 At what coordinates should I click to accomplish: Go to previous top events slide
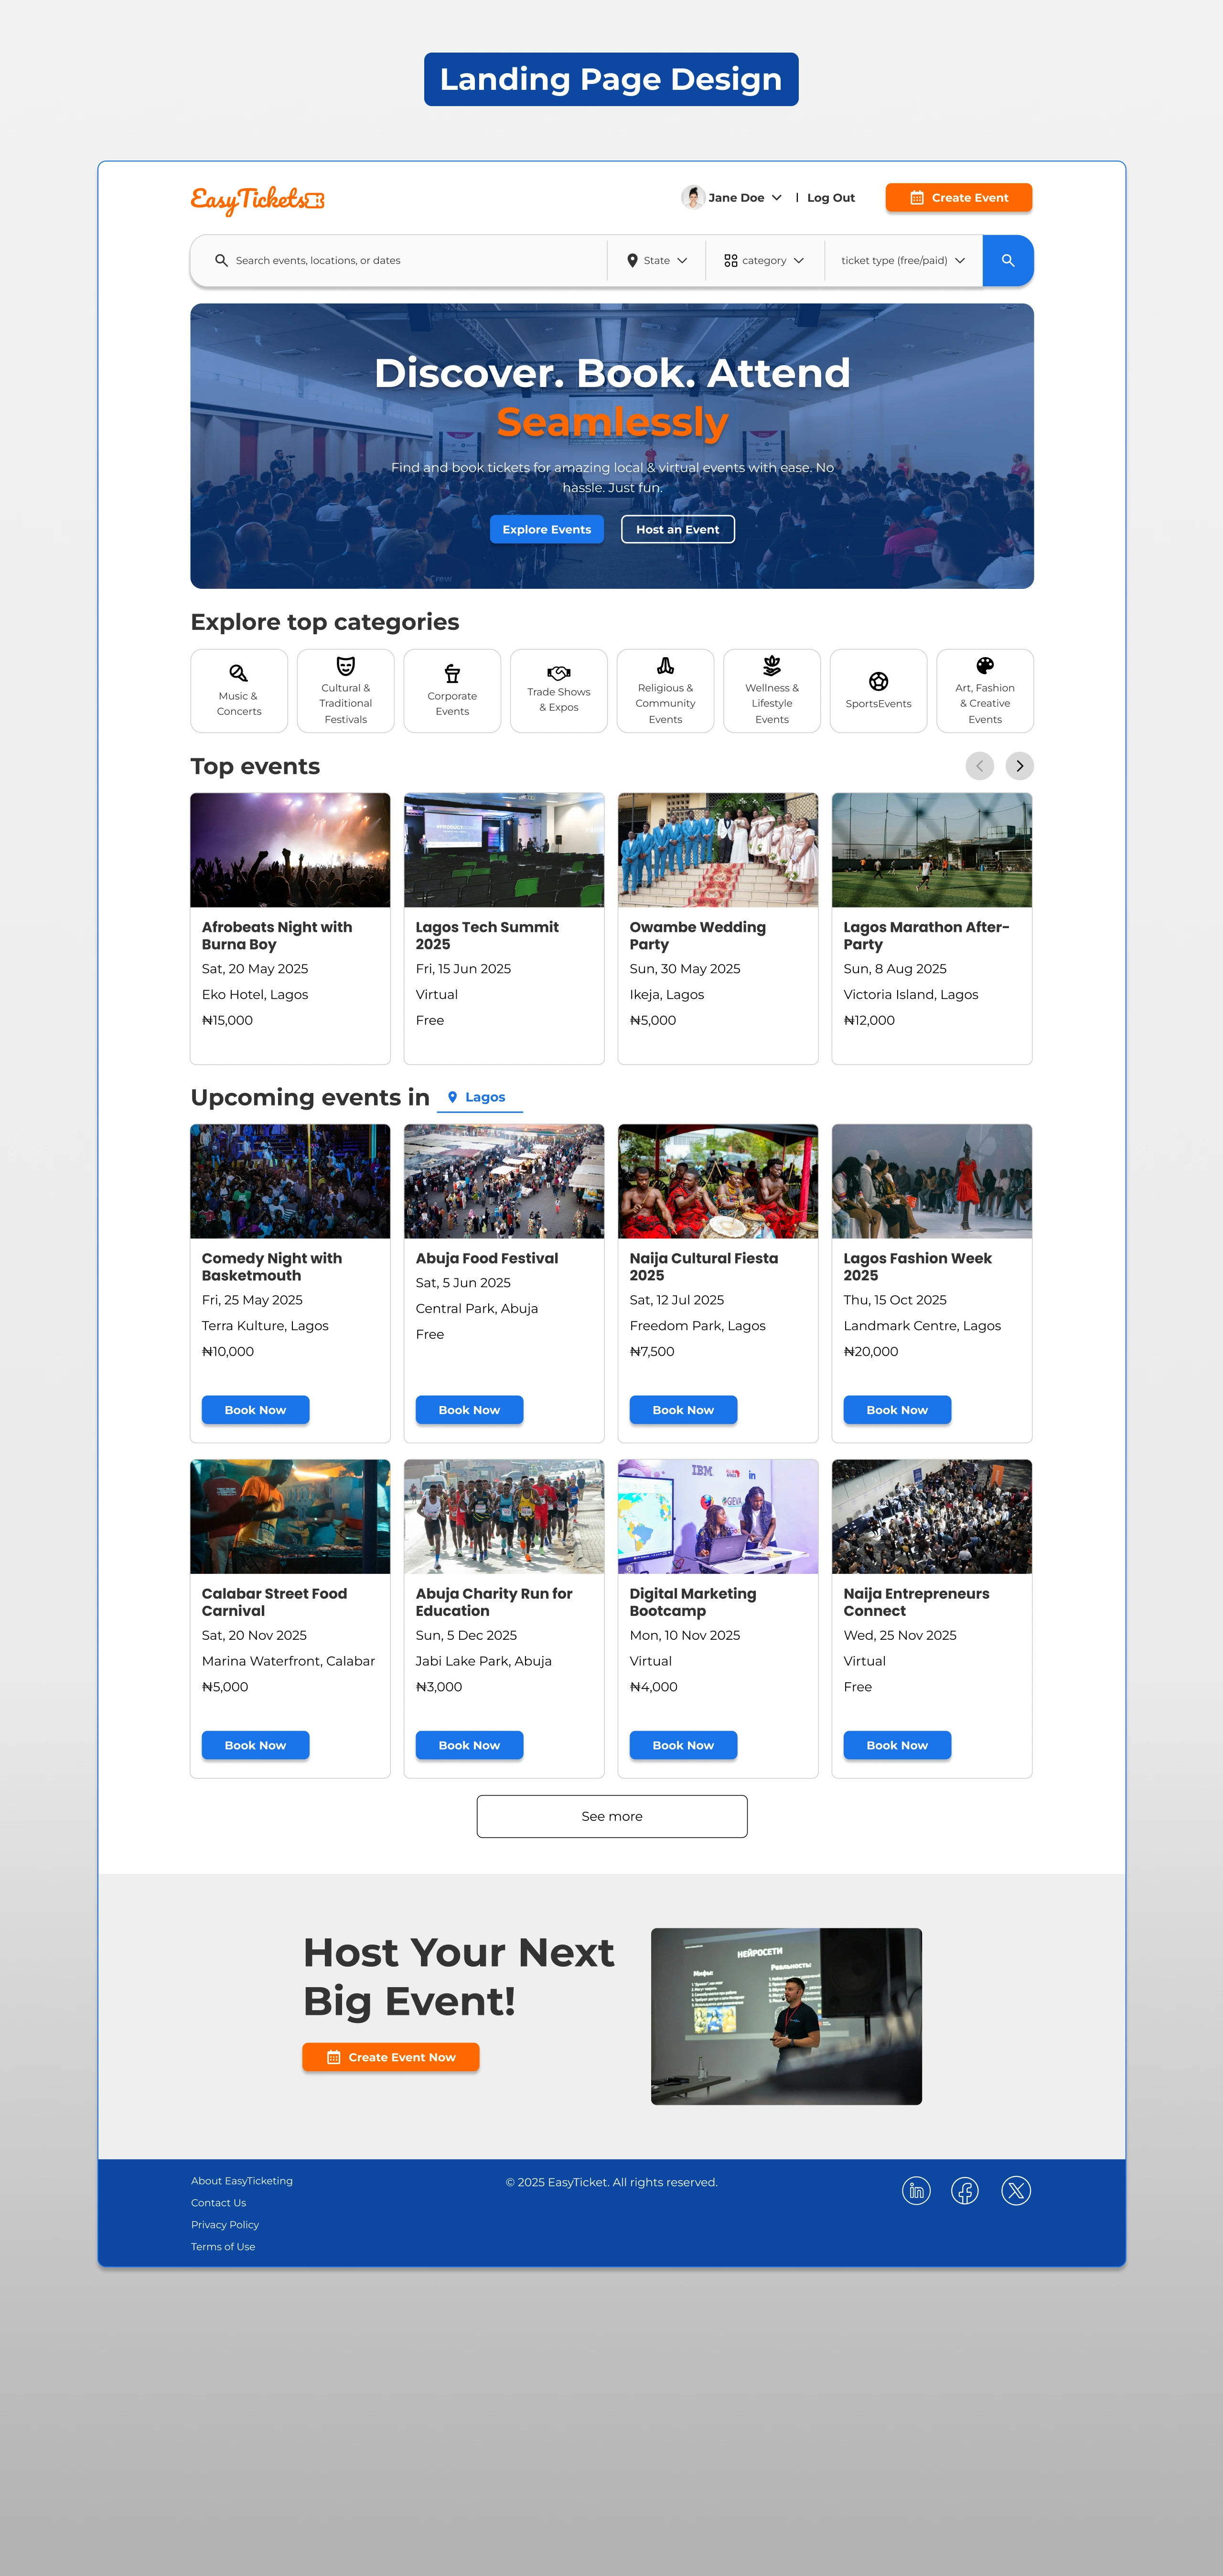979,766
